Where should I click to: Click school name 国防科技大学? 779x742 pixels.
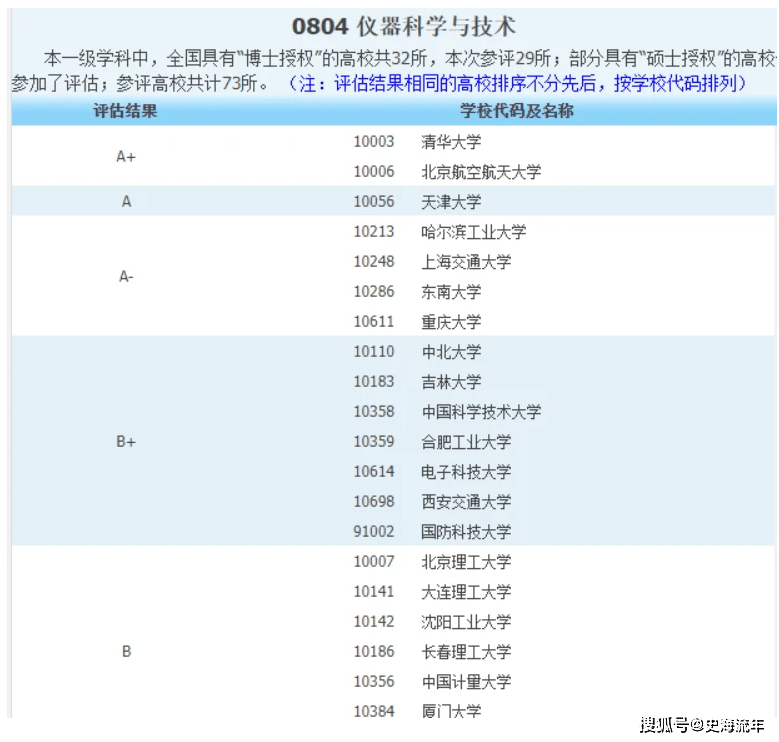466,531
